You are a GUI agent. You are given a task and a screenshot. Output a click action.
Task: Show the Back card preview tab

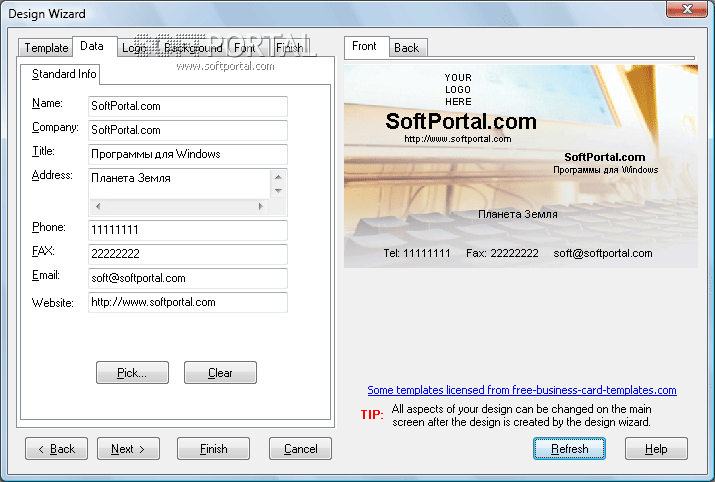coord(406,48)
